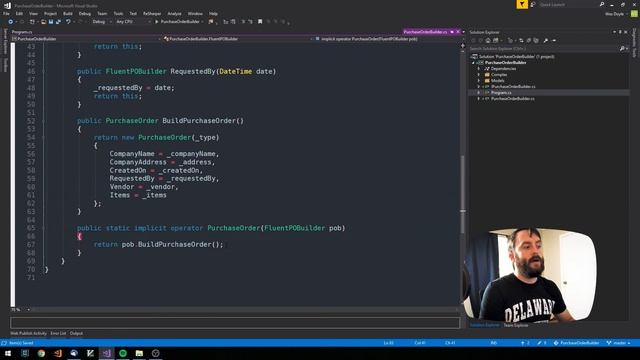This screenshot has height=360, width=640.
Task: Open Chrome from the taskbar
Action: coord(41,353)
